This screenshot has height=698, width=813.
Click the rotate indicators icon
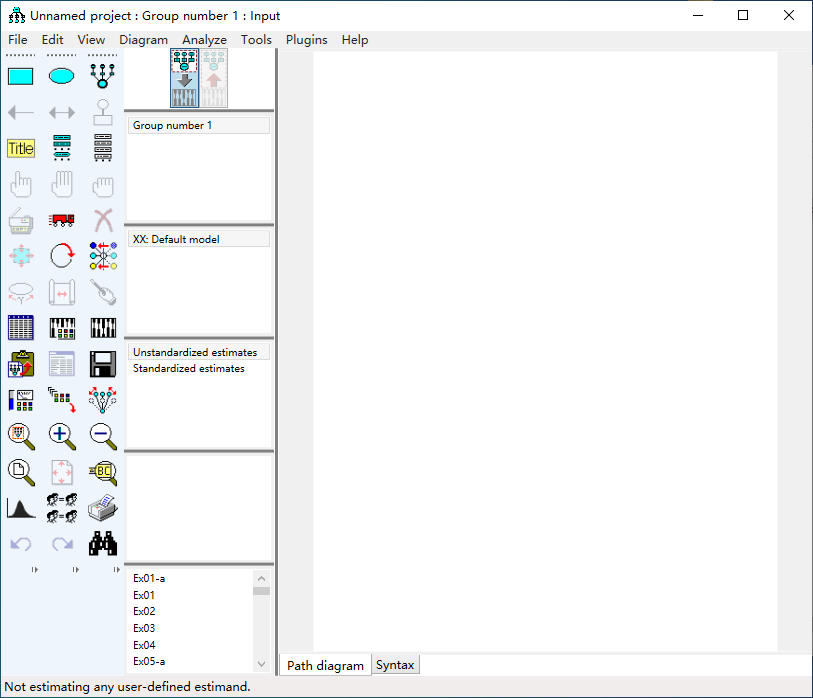point(62,256)
